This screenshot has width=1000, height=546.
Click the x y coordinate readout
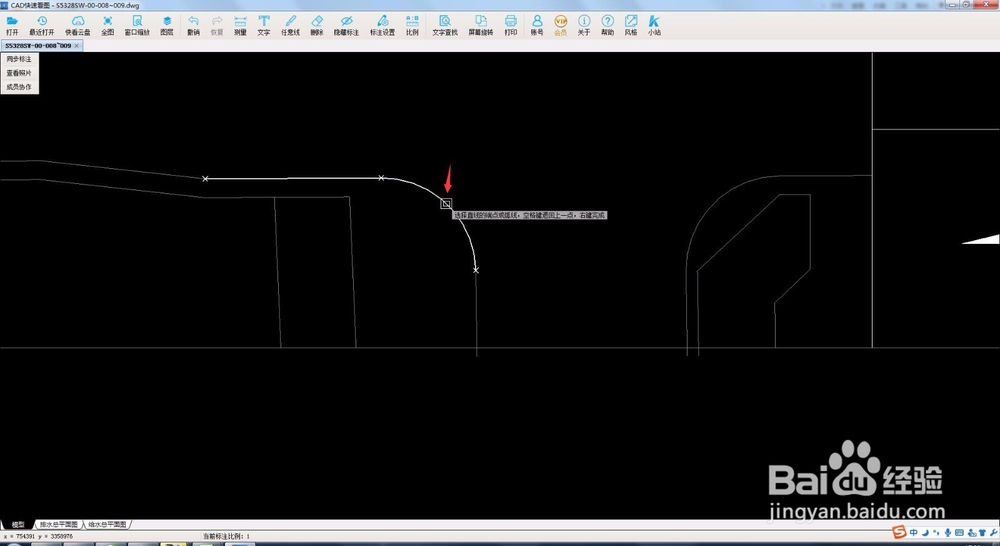point(38,536)
